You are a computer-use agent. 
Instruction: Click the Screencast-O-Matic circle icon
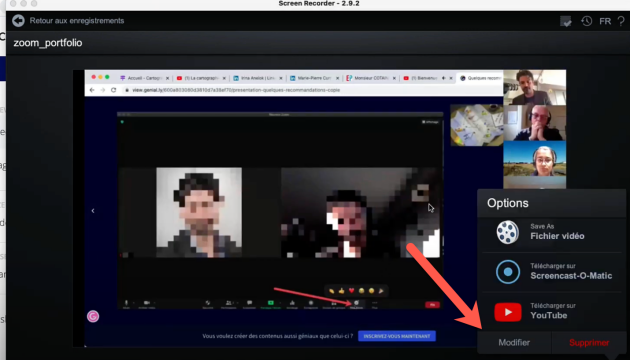[x=507, y=272]
